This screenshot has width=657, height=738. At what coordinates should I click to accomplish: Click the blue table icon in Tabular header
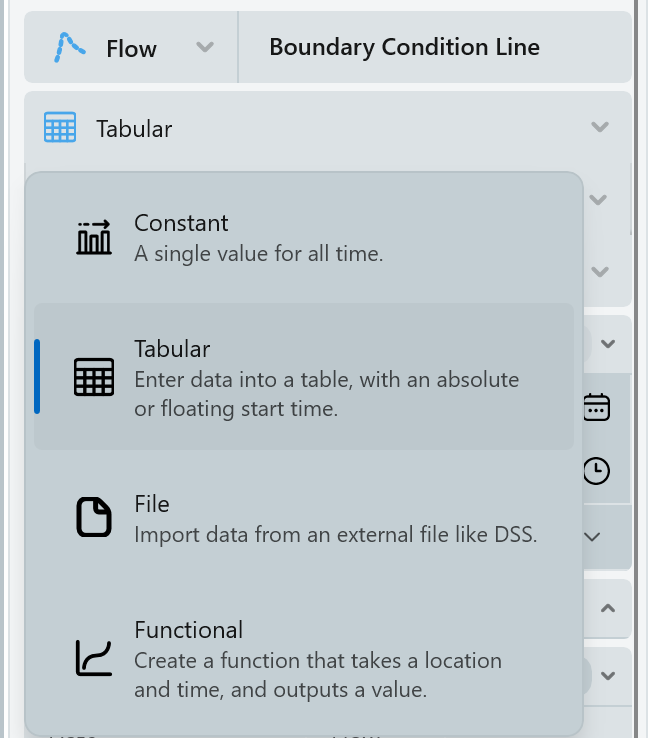(x=60, y=128)
